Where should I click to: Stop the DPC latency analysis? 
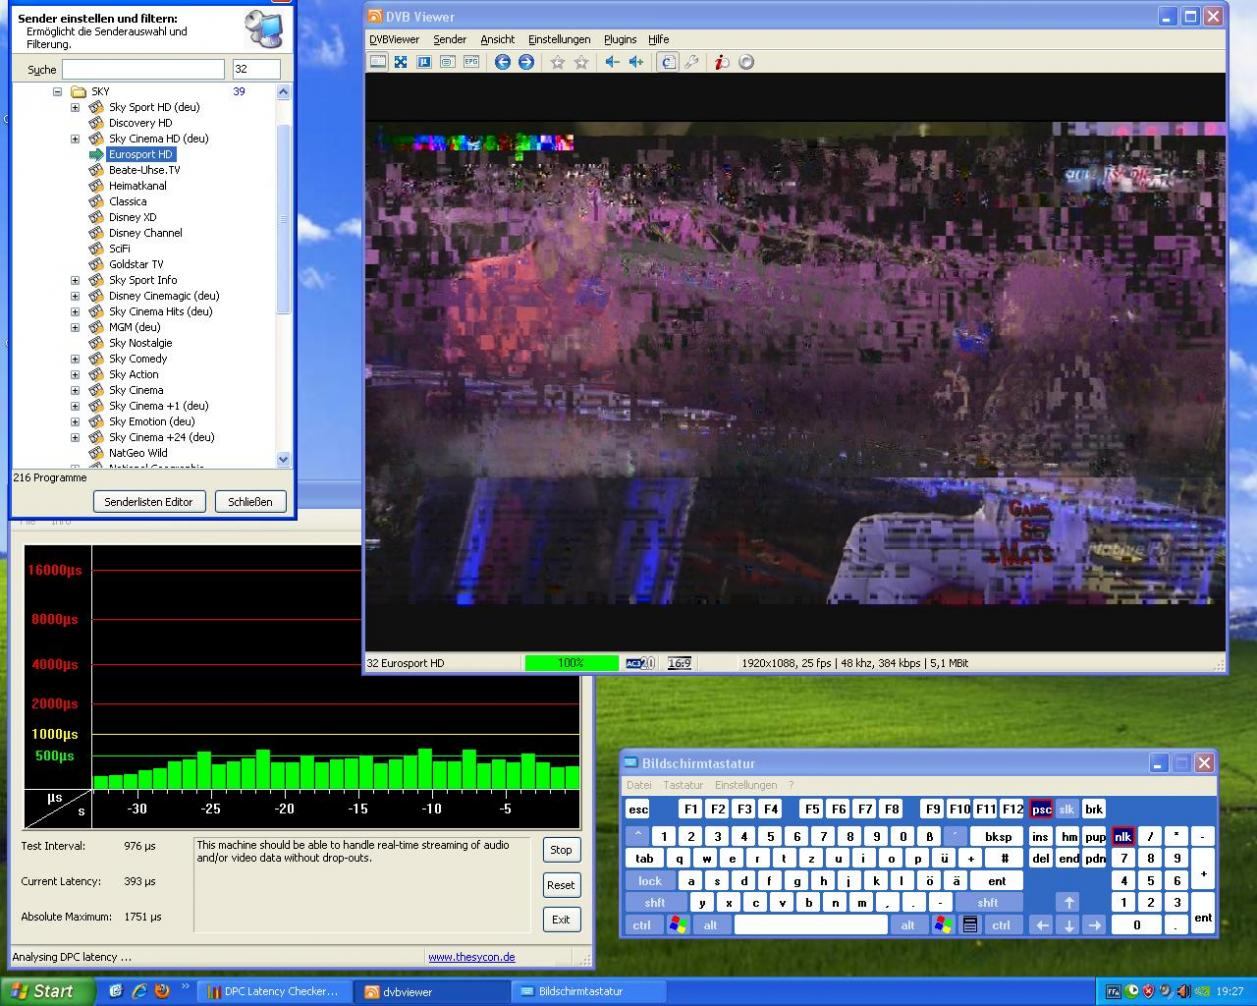(x=561, y=850)
